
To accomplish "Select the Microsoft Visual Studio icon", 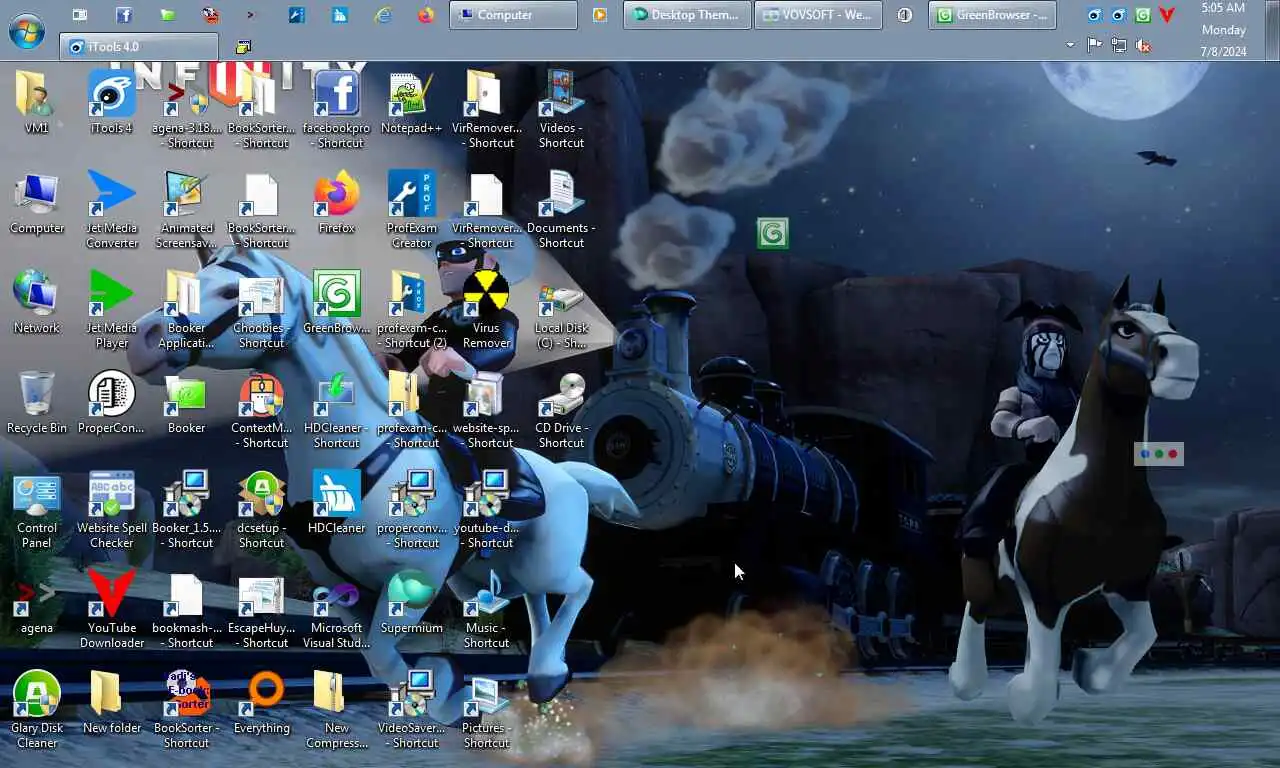I will (336, 609).
